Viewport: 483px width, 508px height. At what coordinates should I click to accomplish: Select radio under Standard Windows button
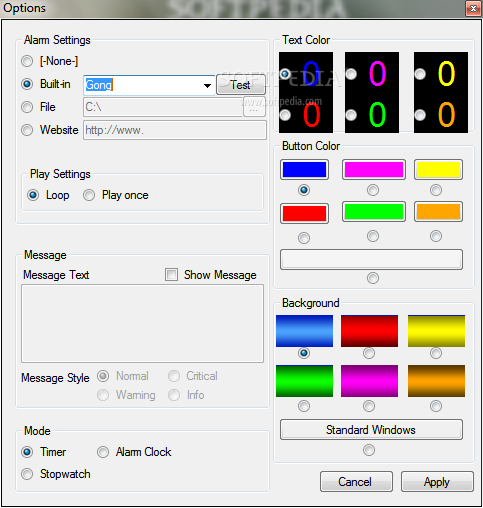tap(369, 450)
